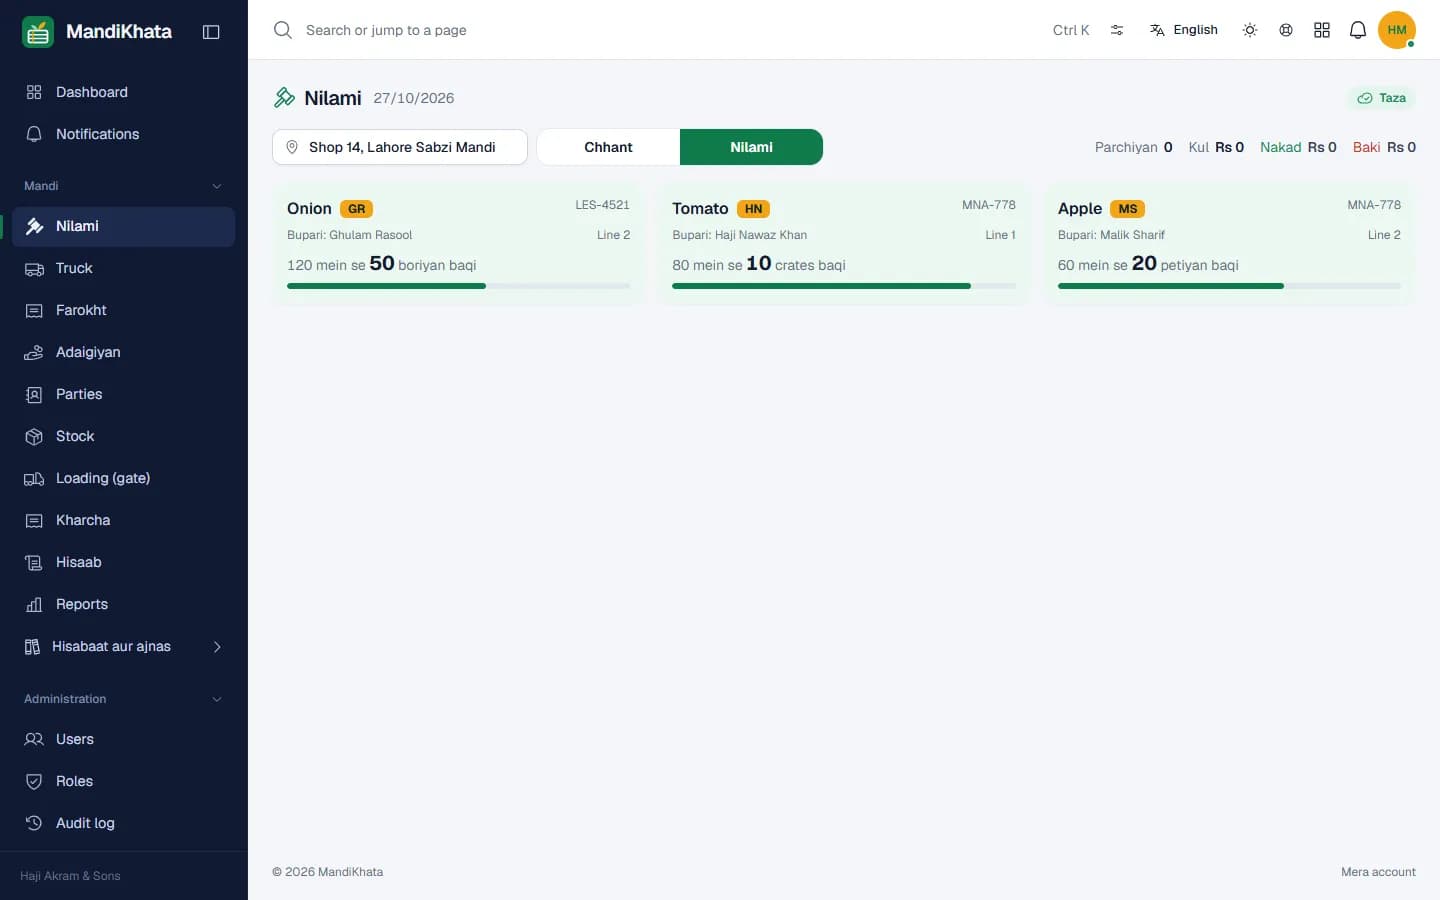Switch to the Chhant tab
The image size is (1440, 900).
(x=608, y=147)
